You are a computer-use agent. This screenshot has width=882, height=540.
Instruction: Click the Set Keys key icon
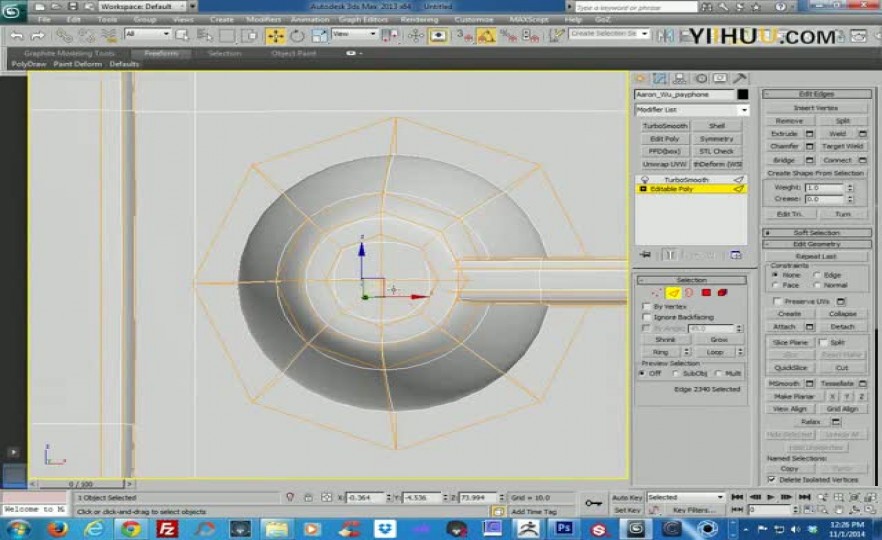click(x=594, y=503)
